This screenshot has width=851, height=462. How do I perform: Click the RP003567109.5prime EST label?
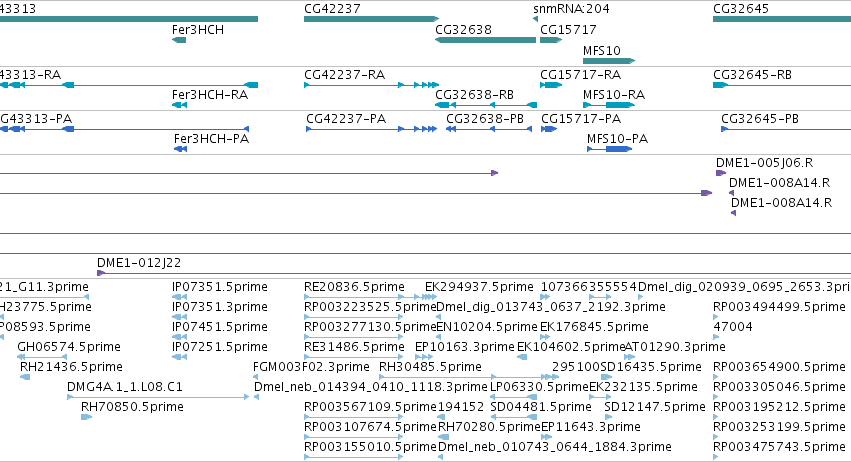tap(370, 407)
